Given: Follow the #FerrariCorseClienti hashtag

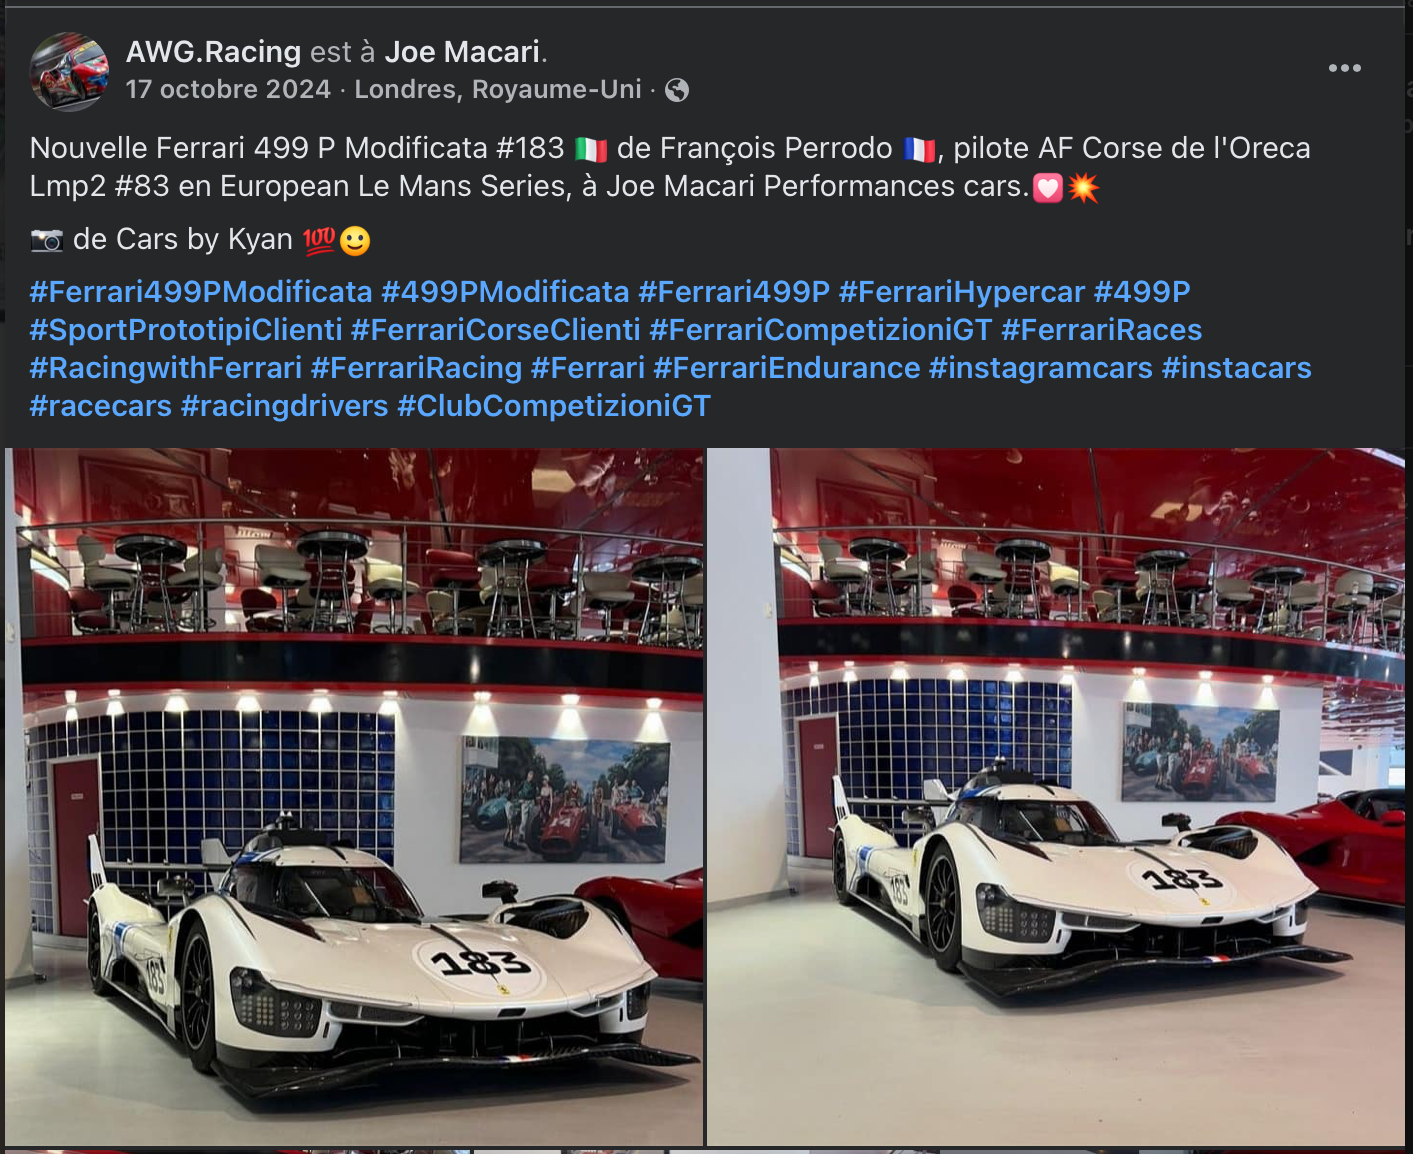Looking at the screenshot, I should point(495,330).
